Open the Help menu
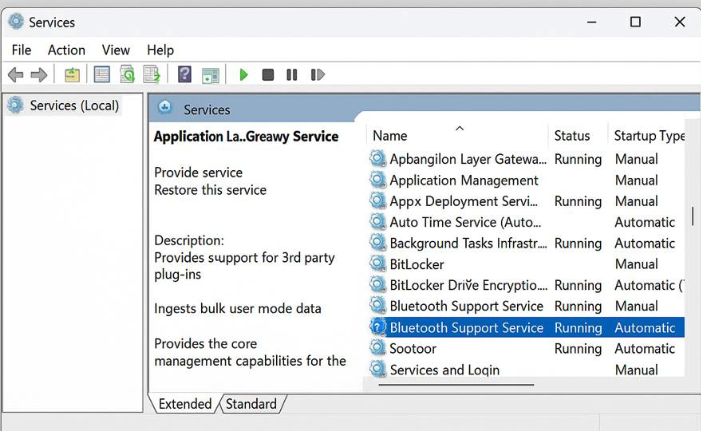The height and width of the screenshot is (431, 701). coord(160,50)
